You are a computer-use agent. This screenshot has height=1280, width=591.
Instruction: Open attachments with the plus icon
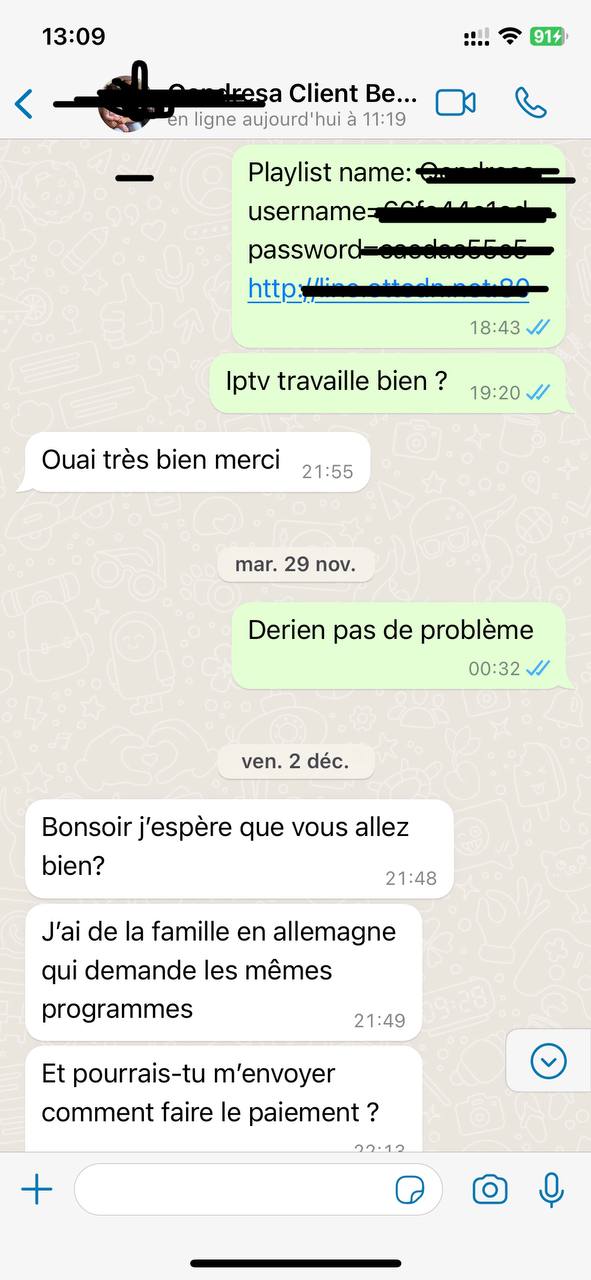[x=37, y=1189]
